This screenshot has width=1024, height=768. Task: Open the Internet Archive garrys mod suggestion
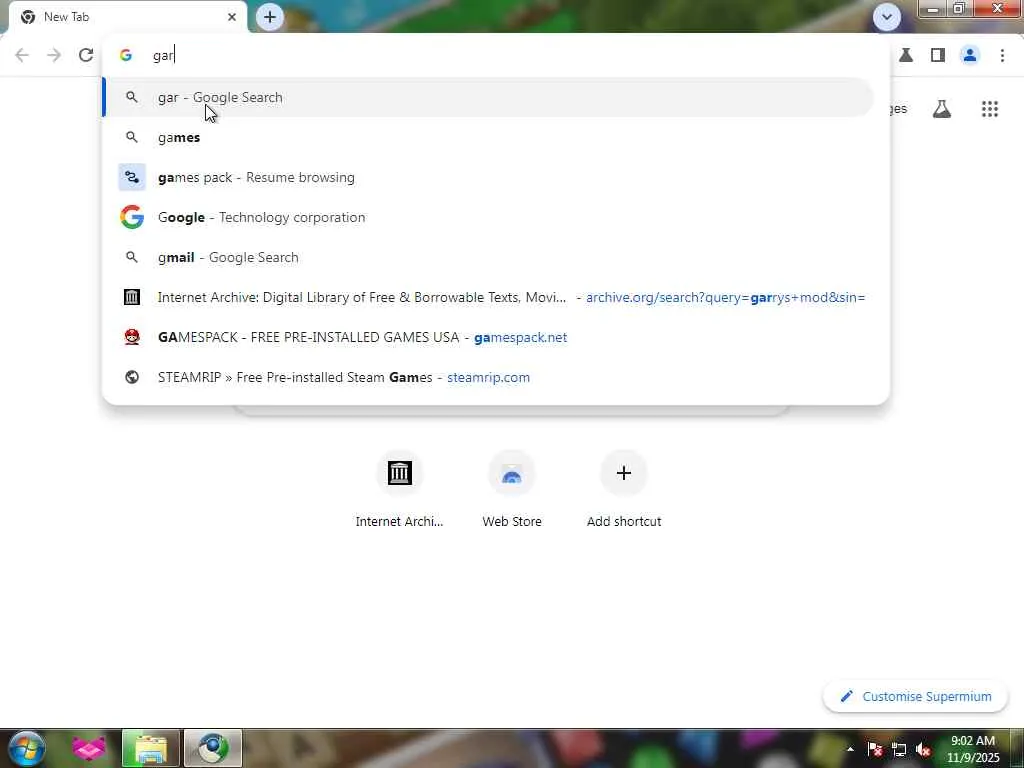[x=488, y=297]
